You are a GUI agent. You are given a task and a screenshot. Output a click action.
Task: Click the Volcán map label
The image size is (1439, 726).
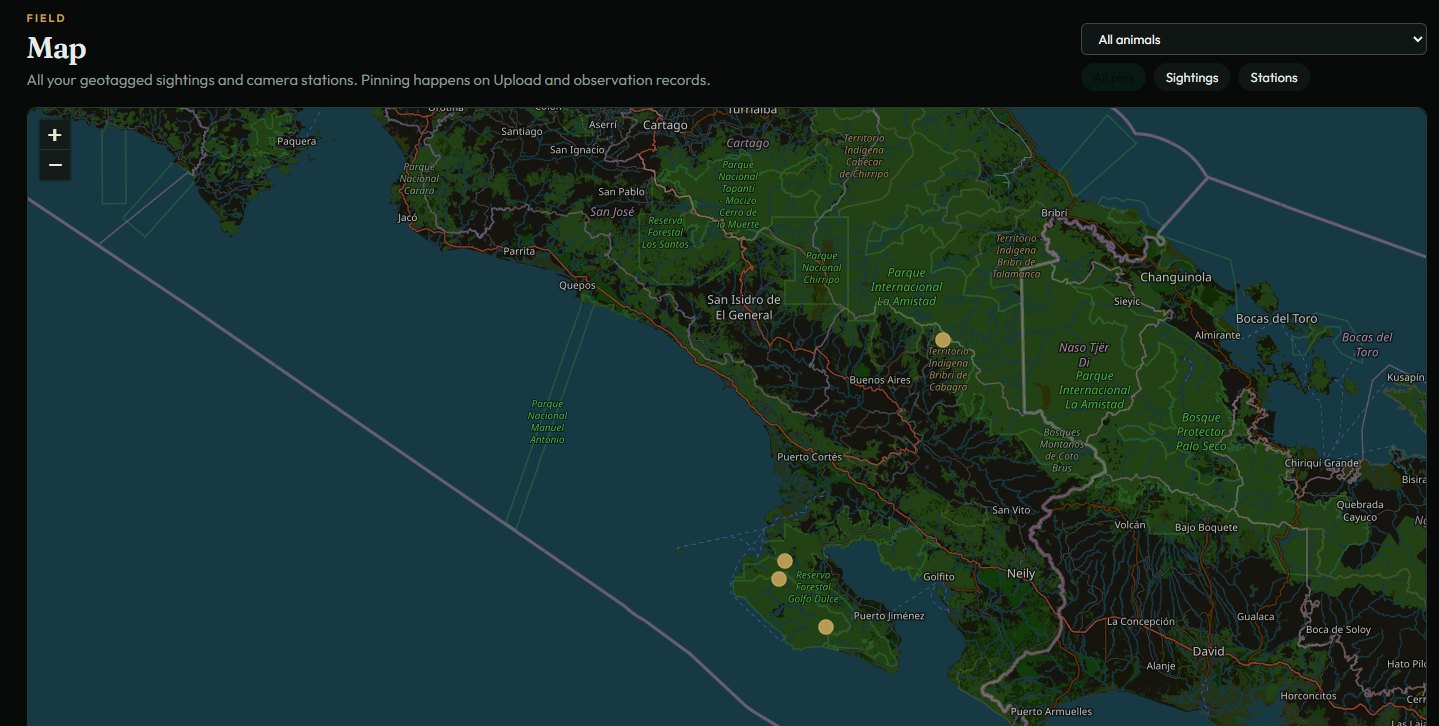1130,525
